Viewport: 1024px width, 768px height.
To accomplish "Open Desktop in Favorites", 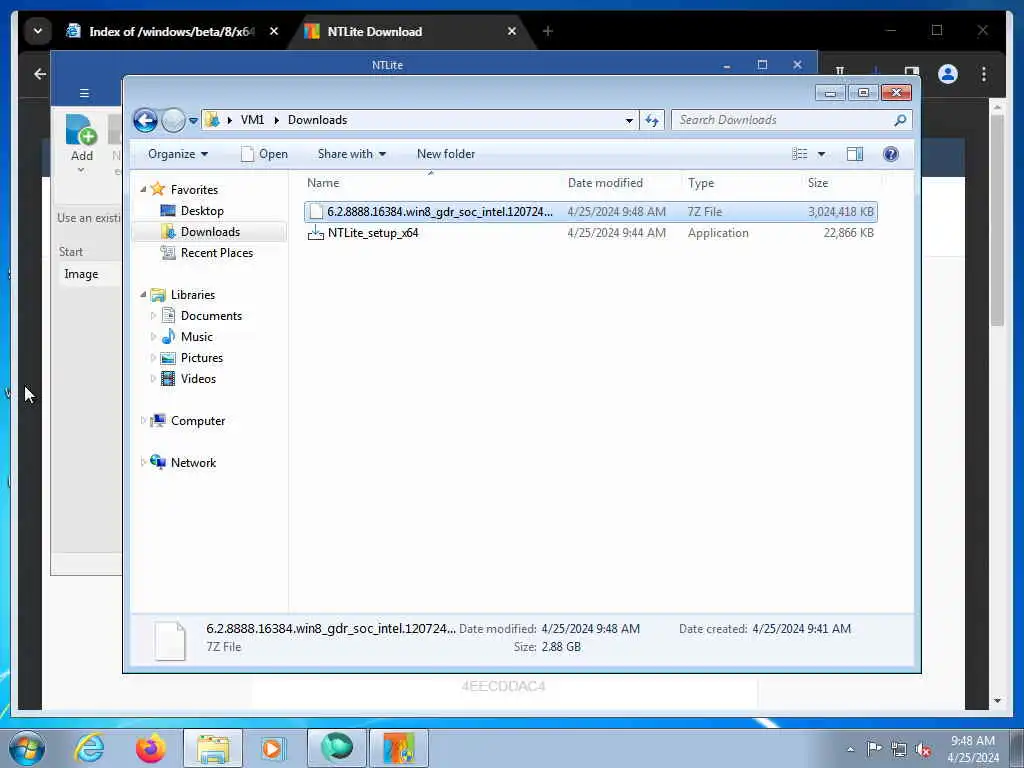I will click(202, 211).
